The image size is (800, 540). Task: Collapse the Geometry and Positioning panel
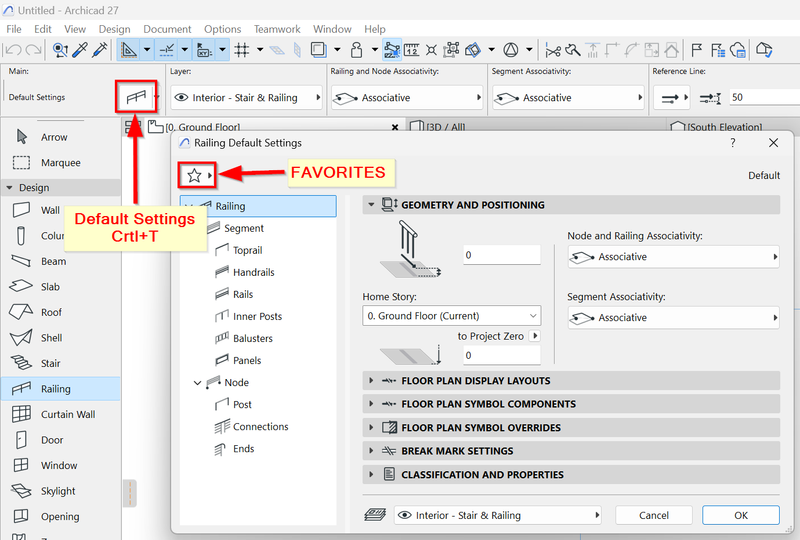tap(371, 205)
